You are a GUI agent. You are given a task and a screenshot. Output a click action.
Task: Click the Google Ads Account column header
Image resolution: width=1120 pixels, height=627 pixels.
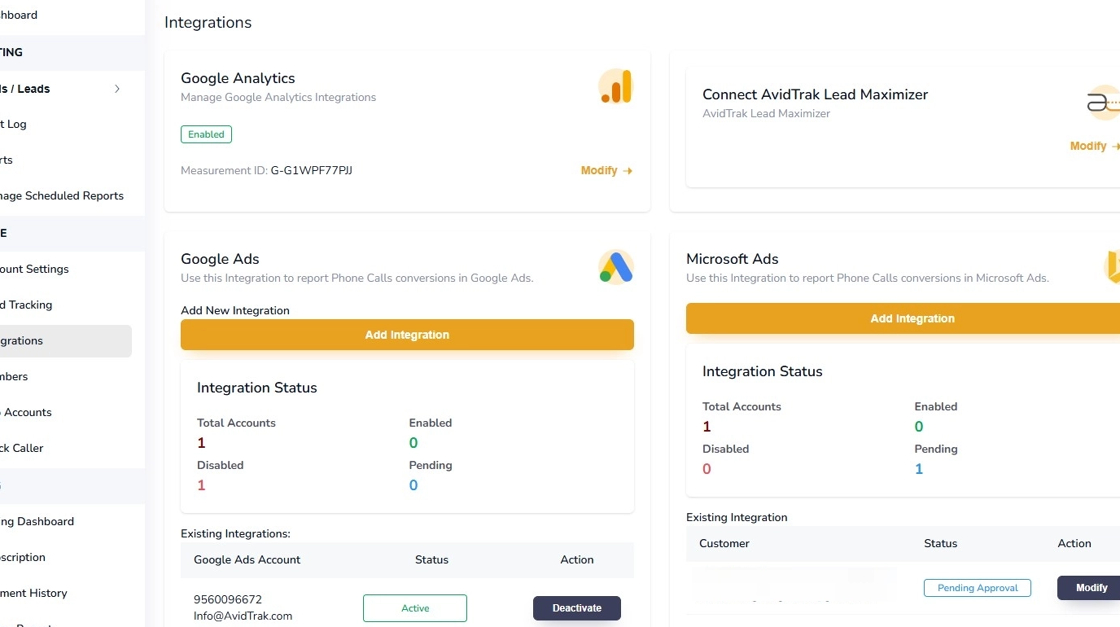coord(247,560)
